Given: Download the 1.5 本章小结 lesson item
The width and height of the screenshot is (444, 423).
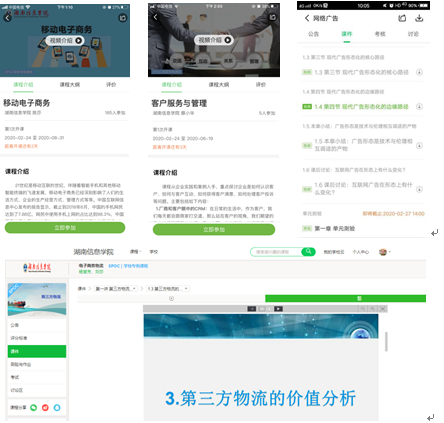Looking at the screenshot, I should click(x=419, y=145).
